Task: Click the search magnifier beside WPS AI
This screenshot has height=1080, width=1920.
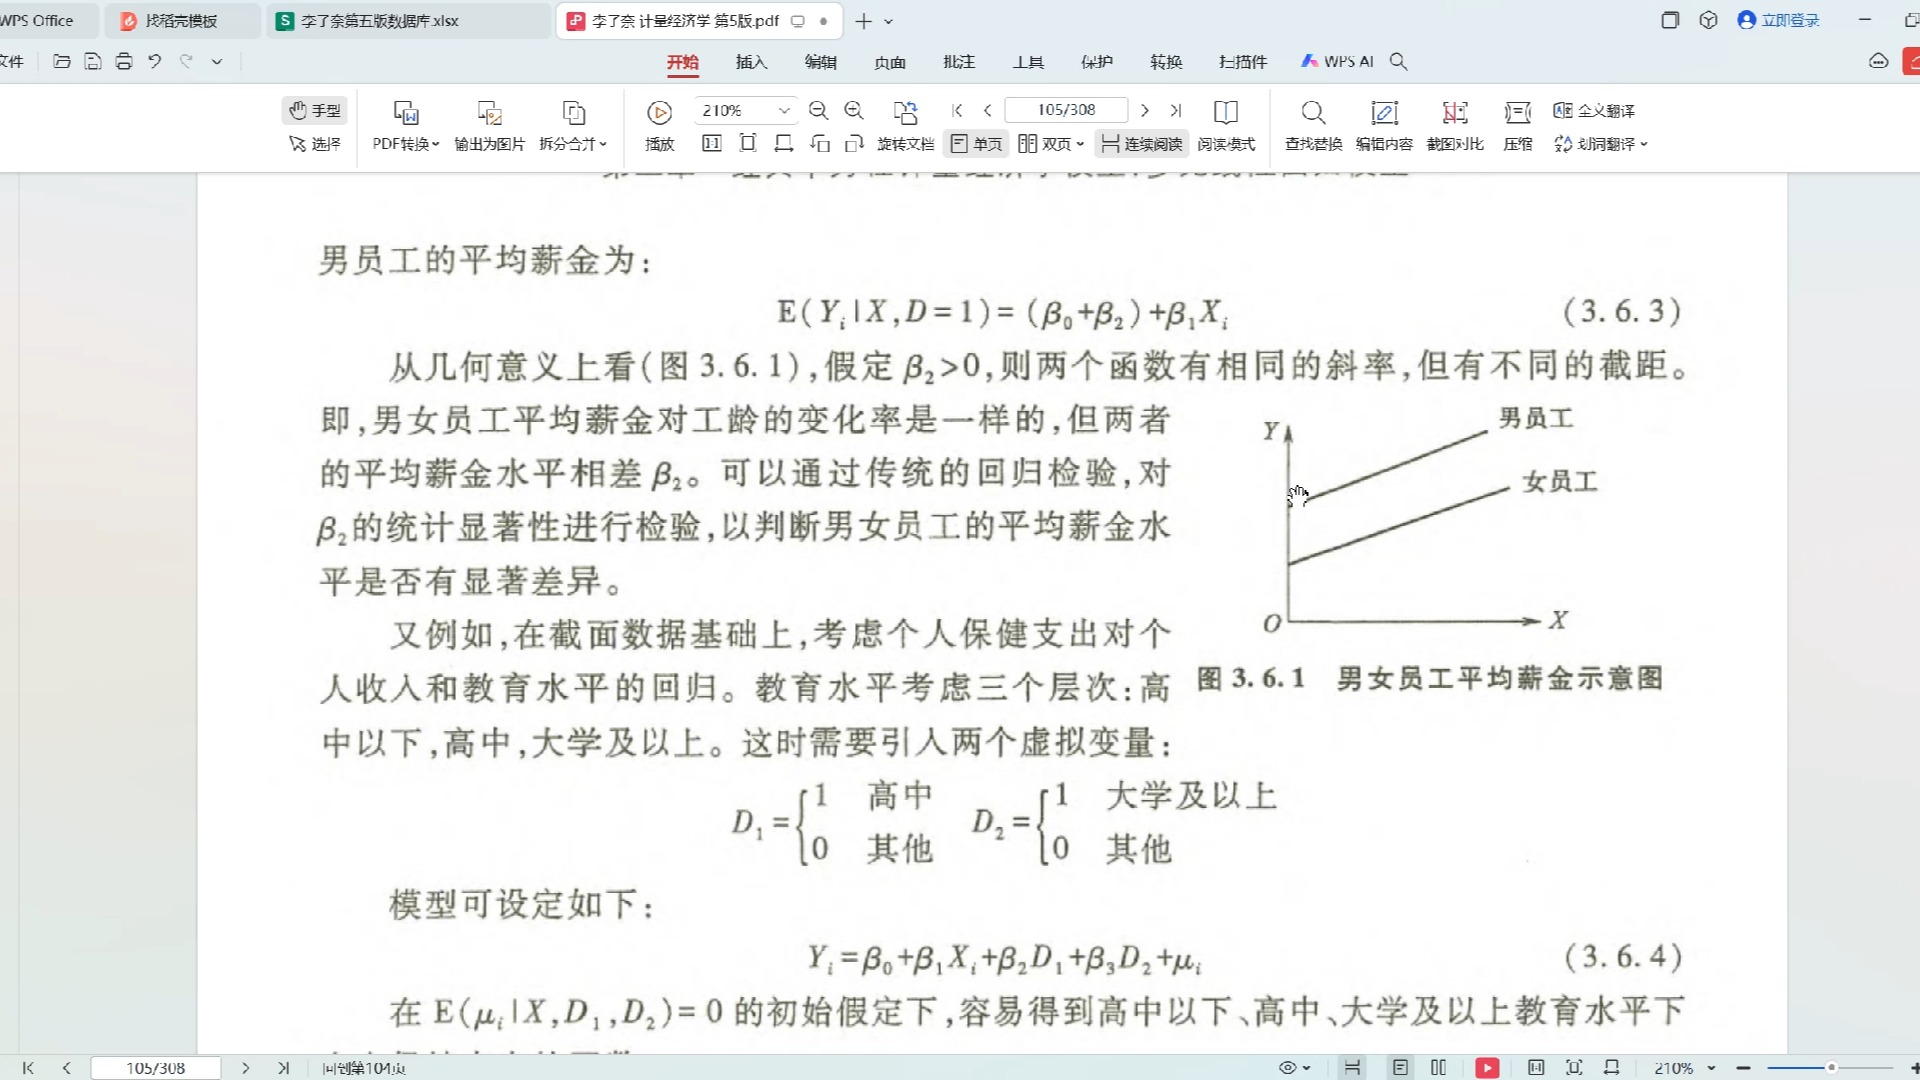Action: point(1399,62)
